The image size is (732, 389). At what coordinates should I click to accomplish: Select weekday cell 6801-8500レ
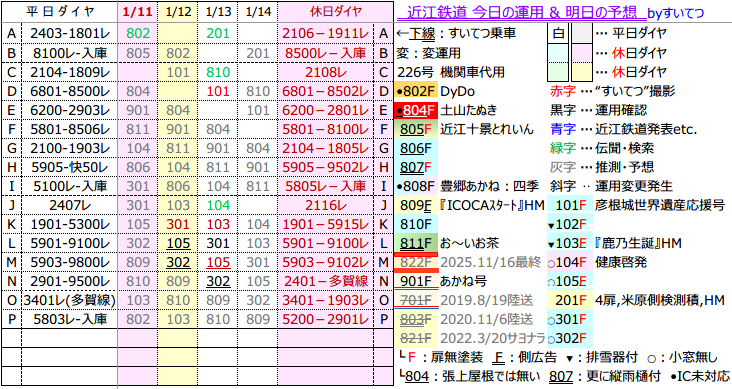pos(70,91)
